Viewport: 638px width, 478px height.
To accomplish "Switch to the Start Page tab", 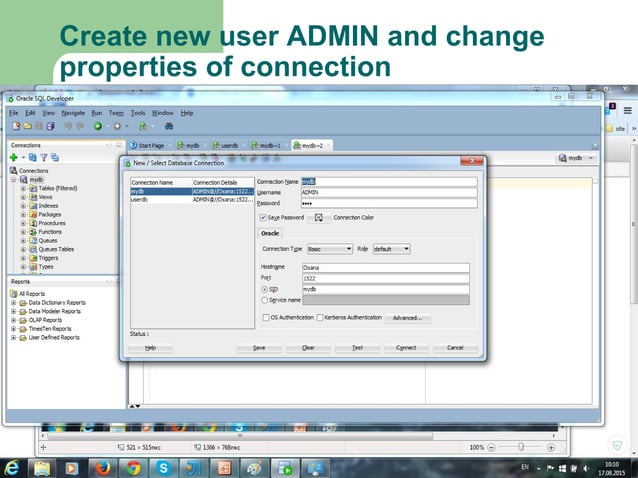I will (x=147, y=146).
